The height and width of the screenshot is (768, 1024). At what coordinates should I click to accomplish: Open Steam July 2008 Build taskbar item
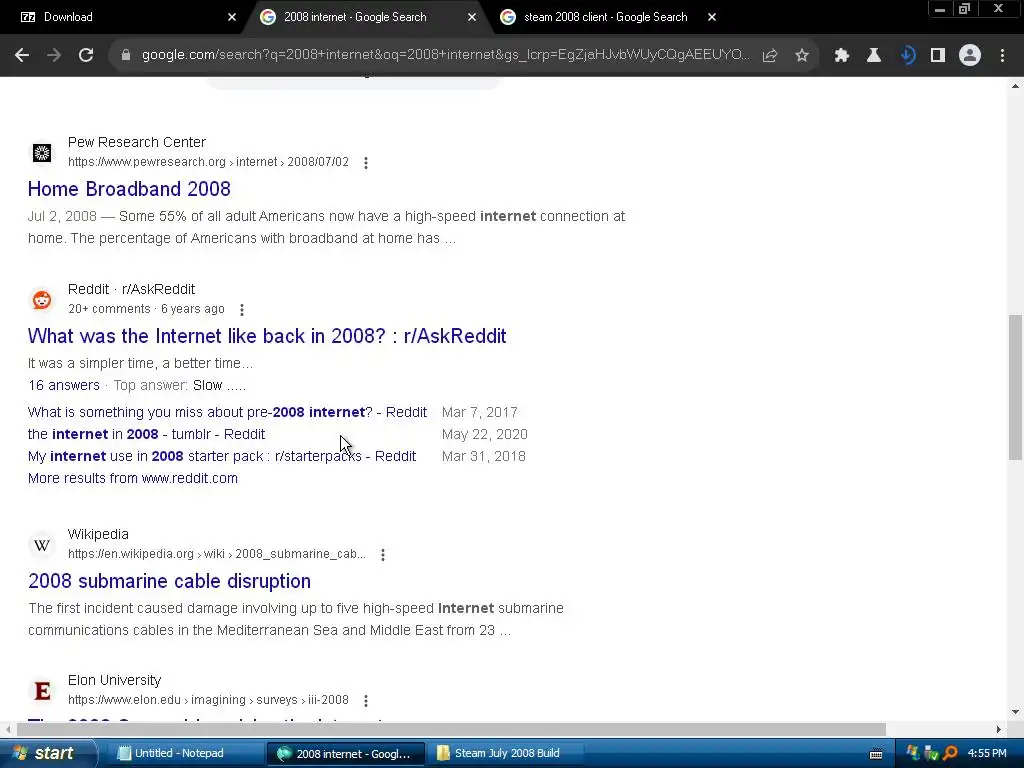pos(507,753)
